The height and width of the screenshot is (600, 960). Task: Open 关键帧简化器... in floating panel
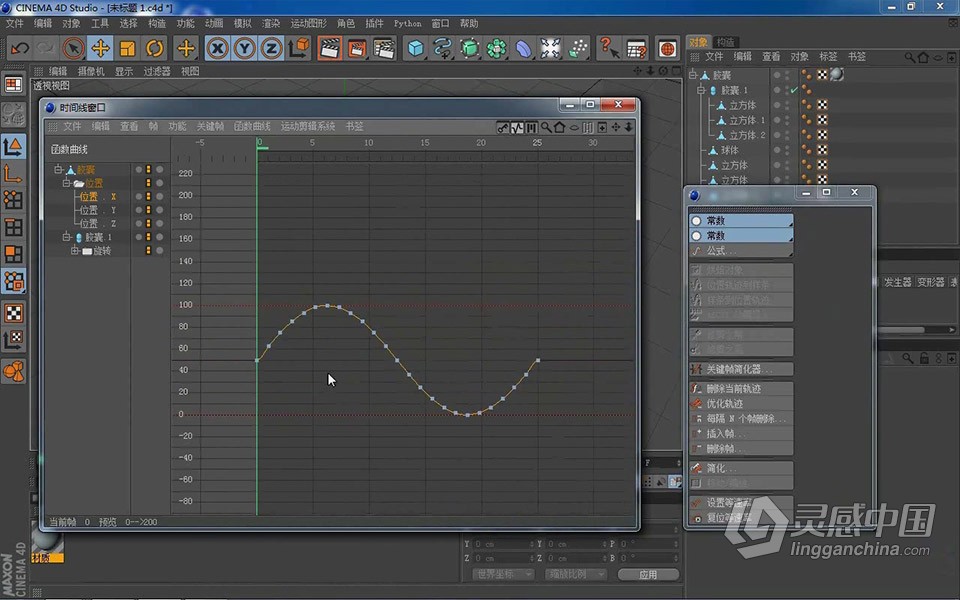(x=741, y=369)
